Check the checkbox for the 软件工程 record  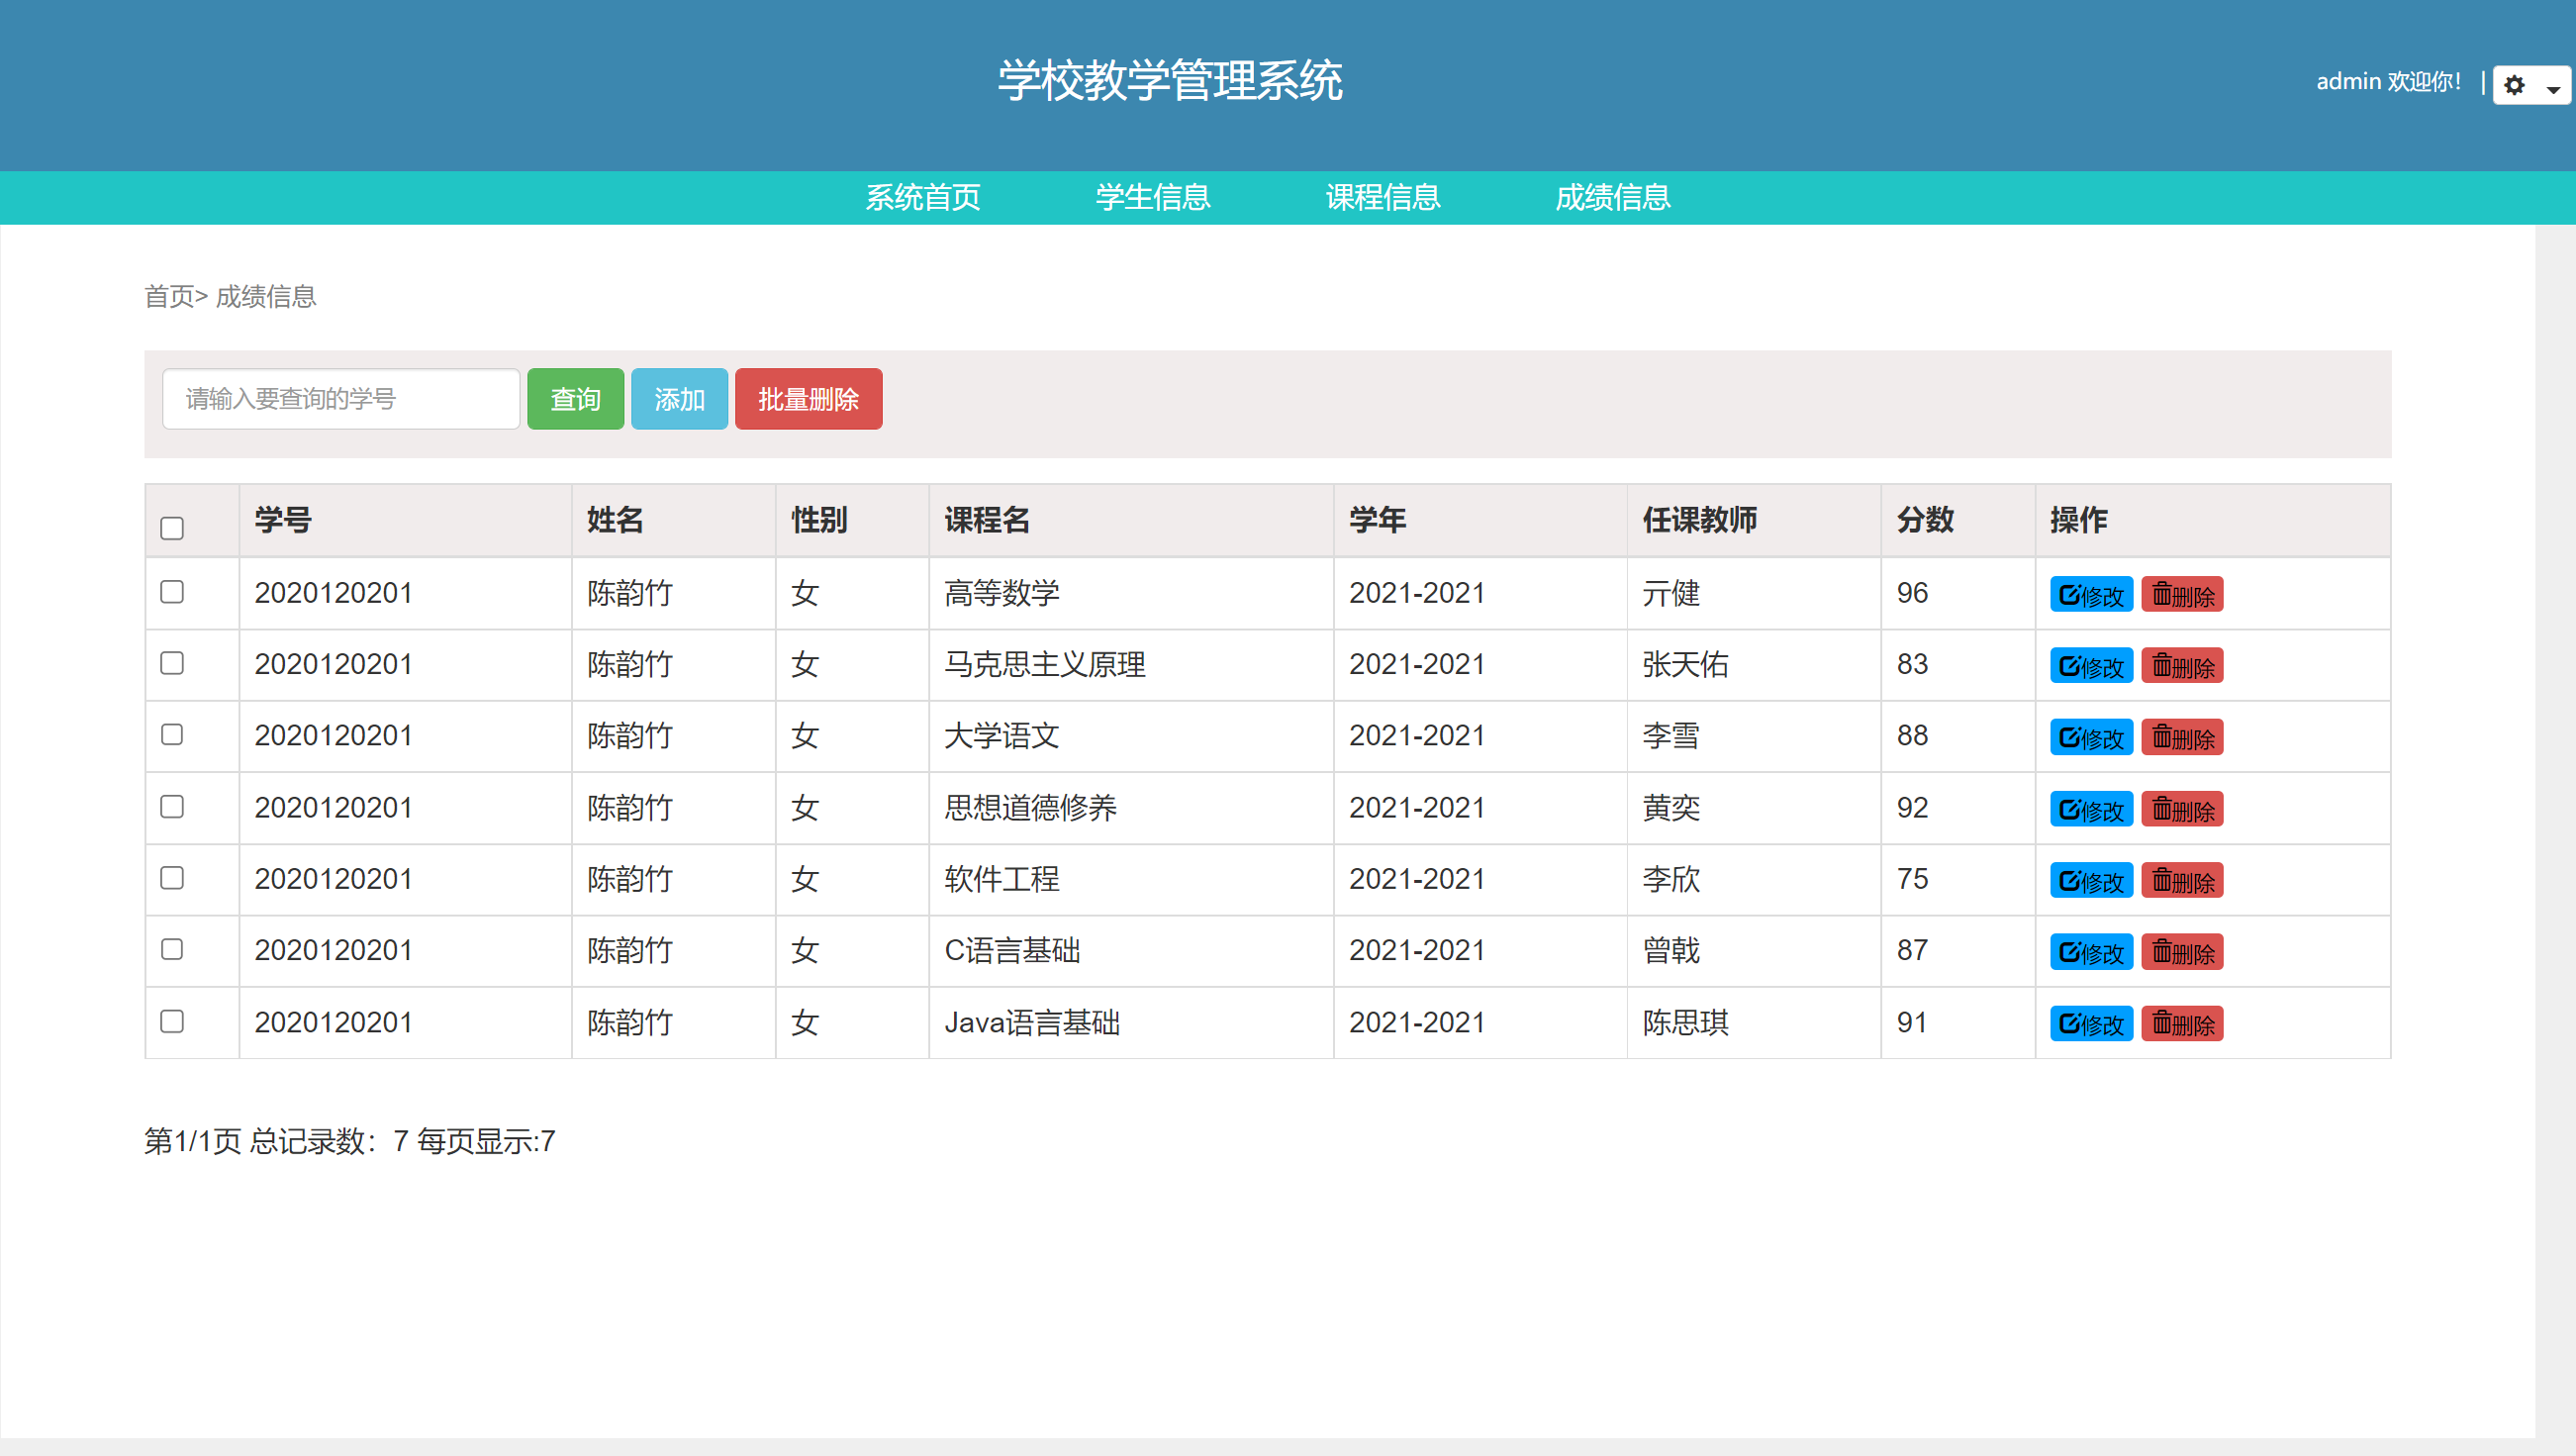172,879
